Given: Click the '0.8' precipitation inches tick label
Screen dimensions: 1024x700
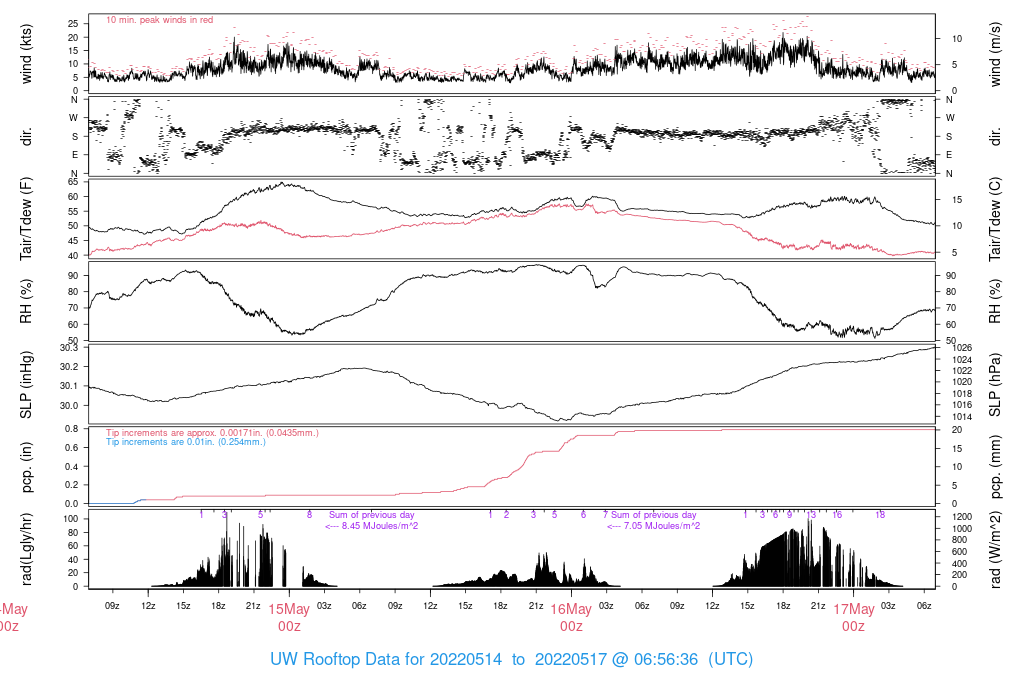Looking at the screenshot, I should [x=72, y=429].
